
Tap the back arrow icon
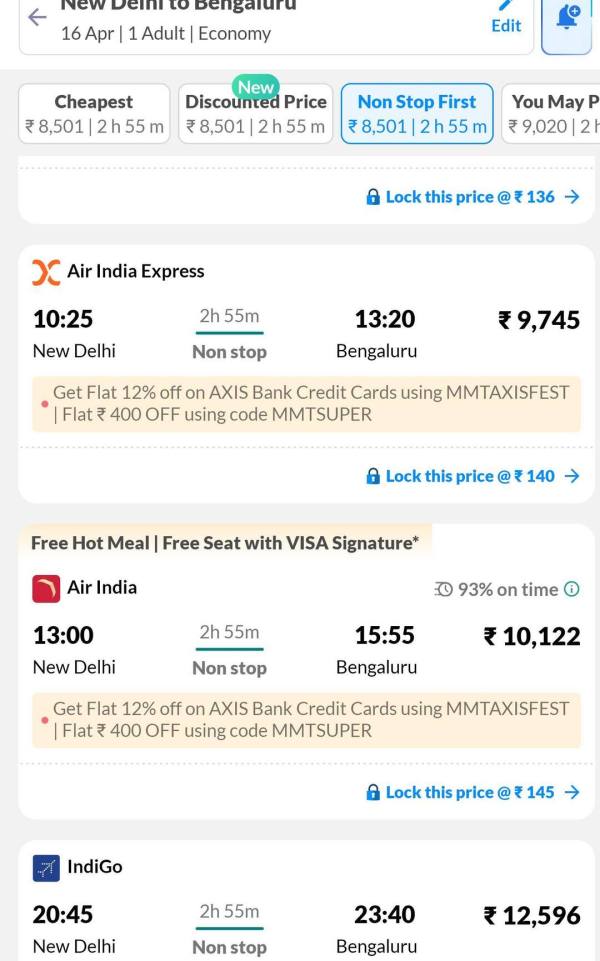pyautogui.click(x=37, y=17)
